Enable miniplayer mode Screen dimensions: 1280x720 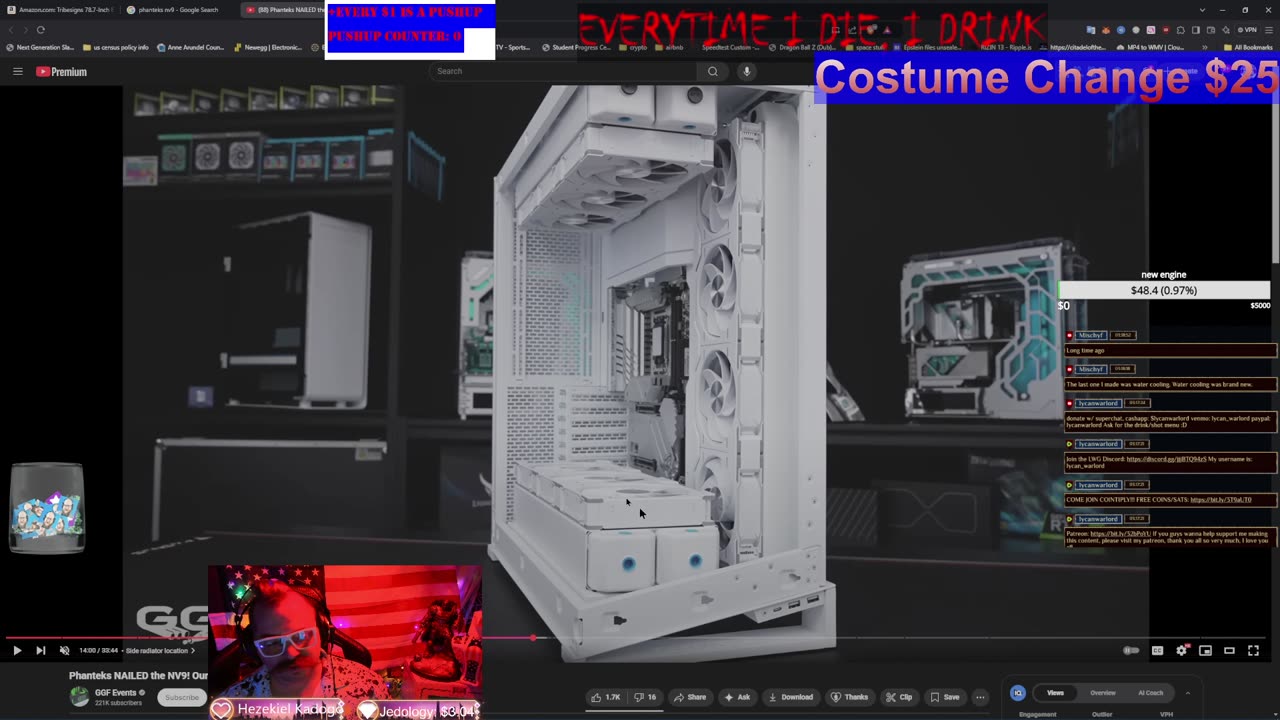pos(1205,650)
